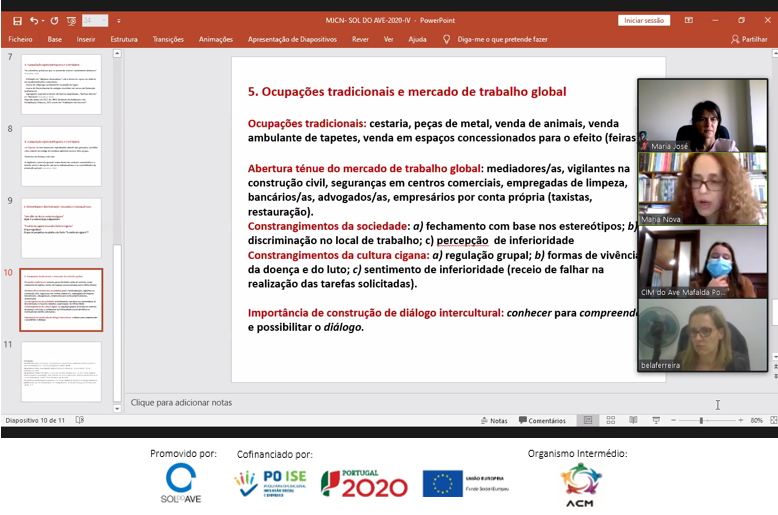Select CIM do Ave Mafalda video tile
Viewport: 778px width, 515px height.
(x=703, y=261)
